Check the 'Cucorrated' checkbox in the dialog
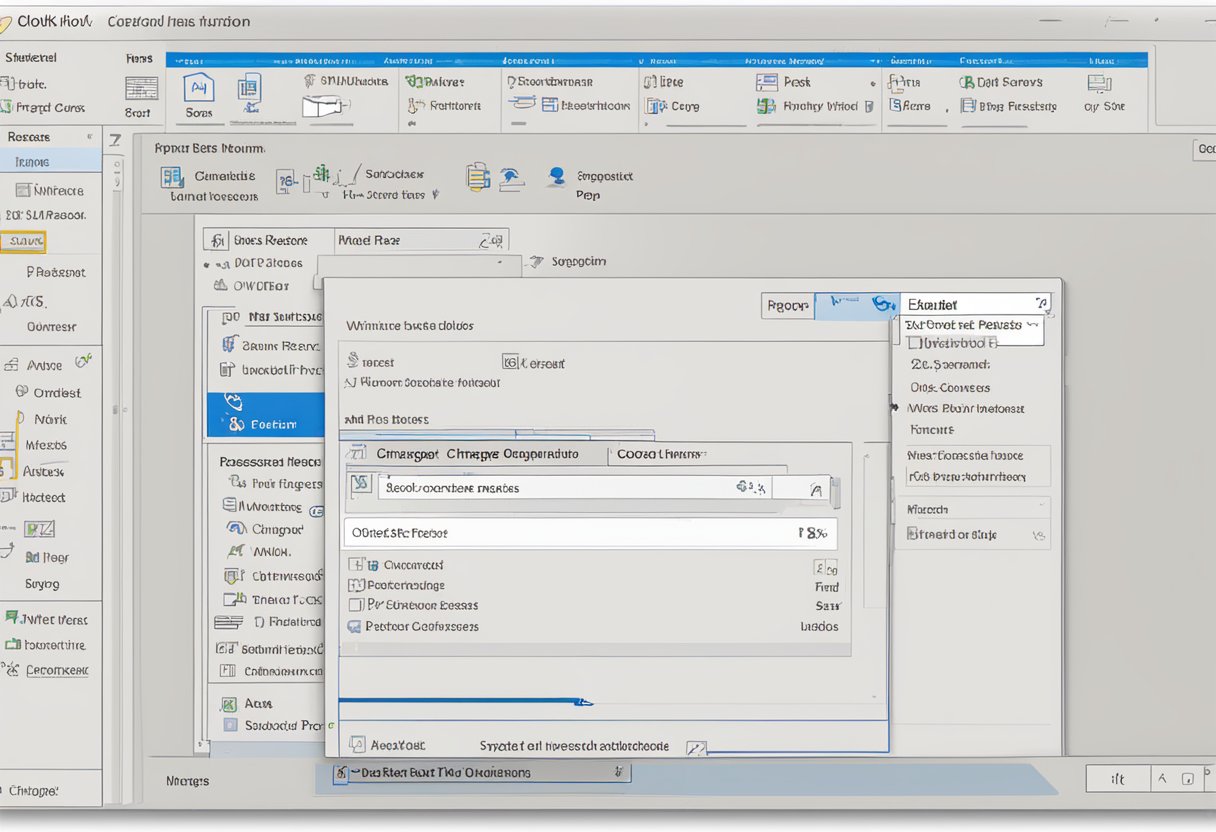This screenshot has width=1216, height=832. [357, 564]
